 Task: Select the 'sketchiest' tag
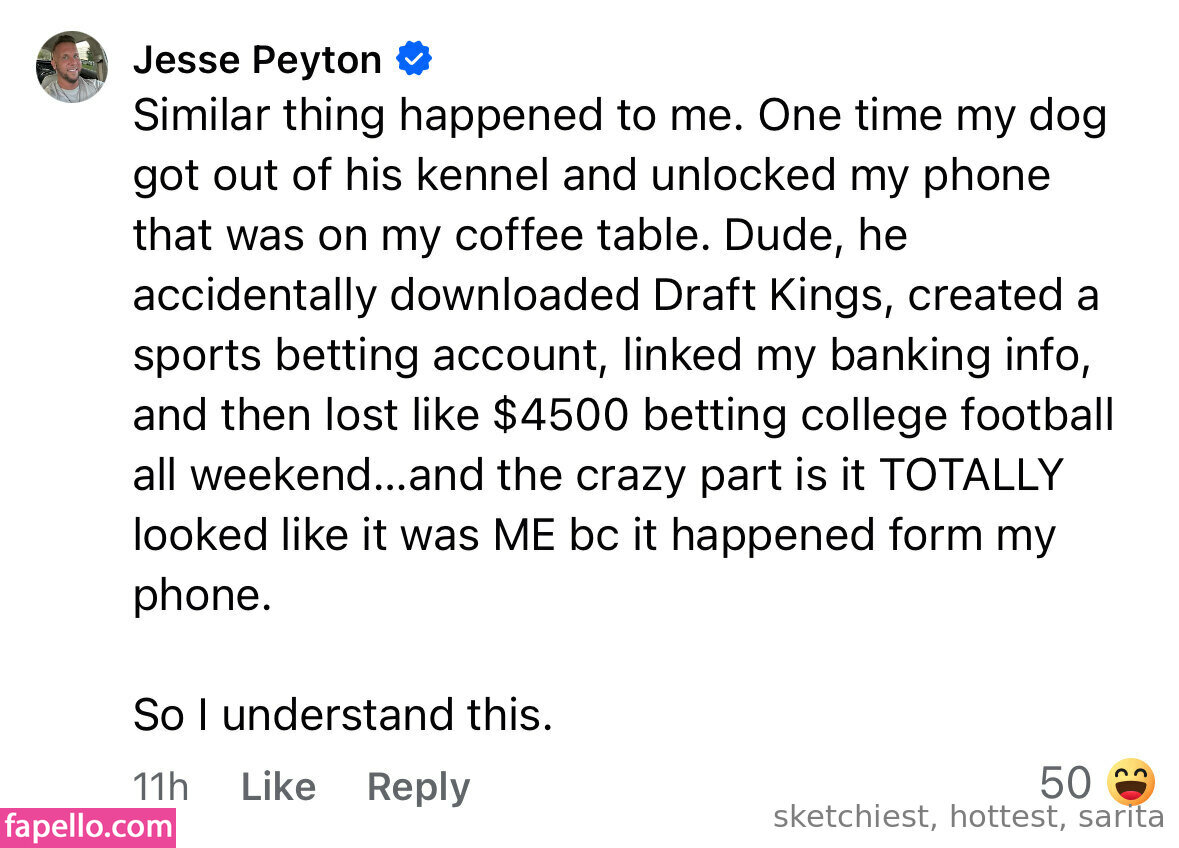(x=851, y=818)
